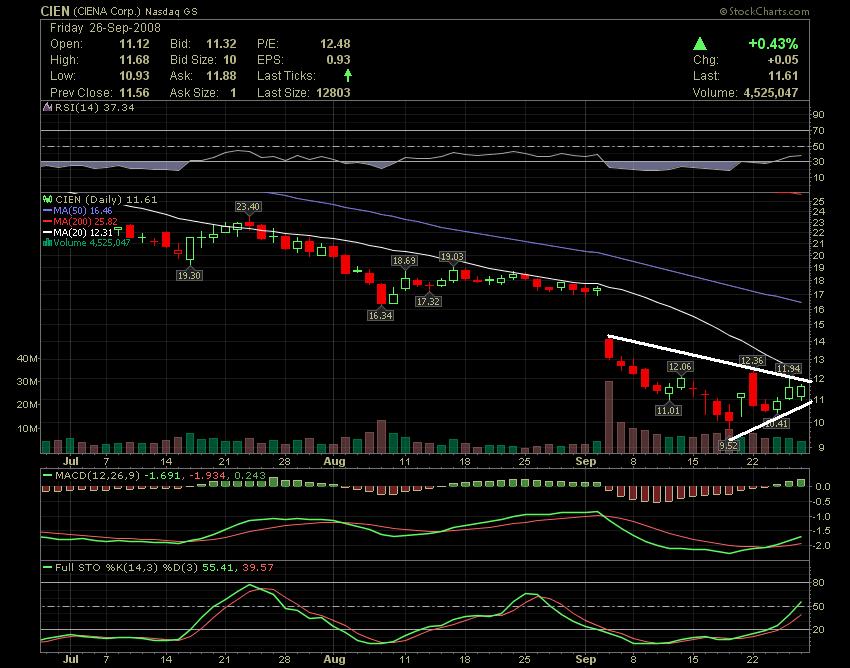The image size is (850, 668).
Task: Click the MACD axis label -2.0
Action: coord(822,545)
